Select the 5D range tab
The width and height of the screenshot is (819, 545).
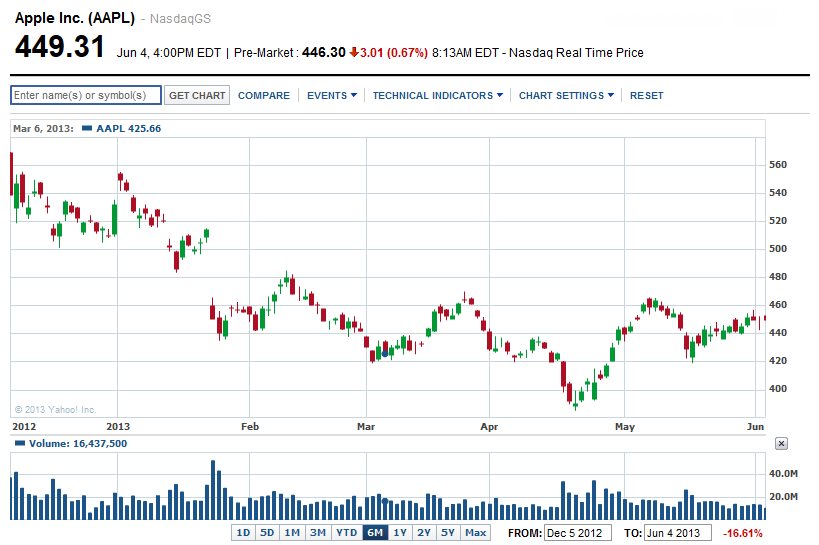coord(267,532)
